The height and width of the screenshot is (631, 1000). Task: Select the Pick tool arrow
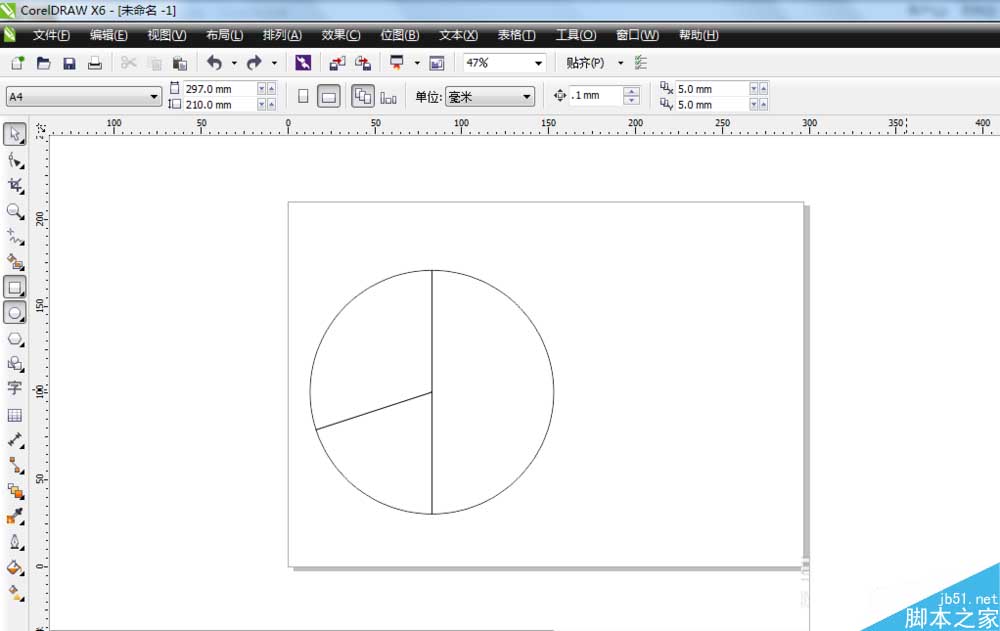[x=15, y=135]
